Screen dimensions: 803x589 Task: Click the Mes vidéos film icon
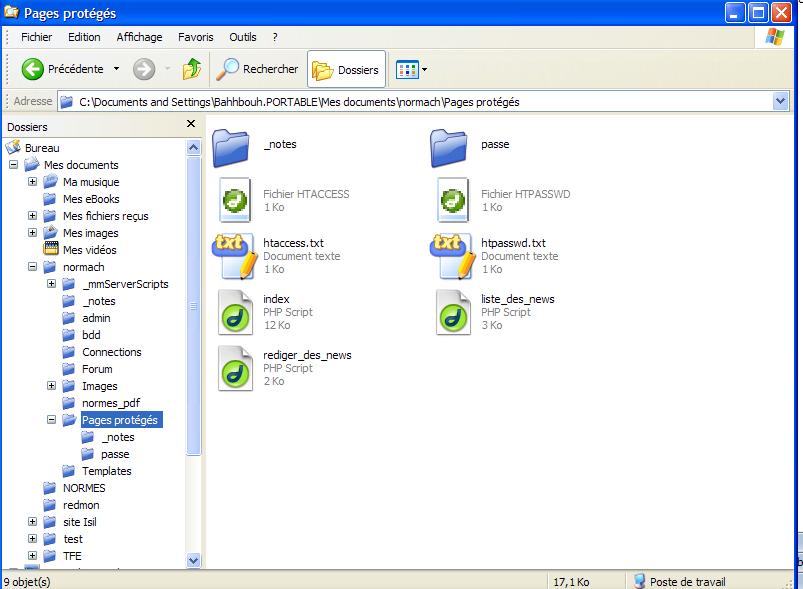click(x=51, y=249)
